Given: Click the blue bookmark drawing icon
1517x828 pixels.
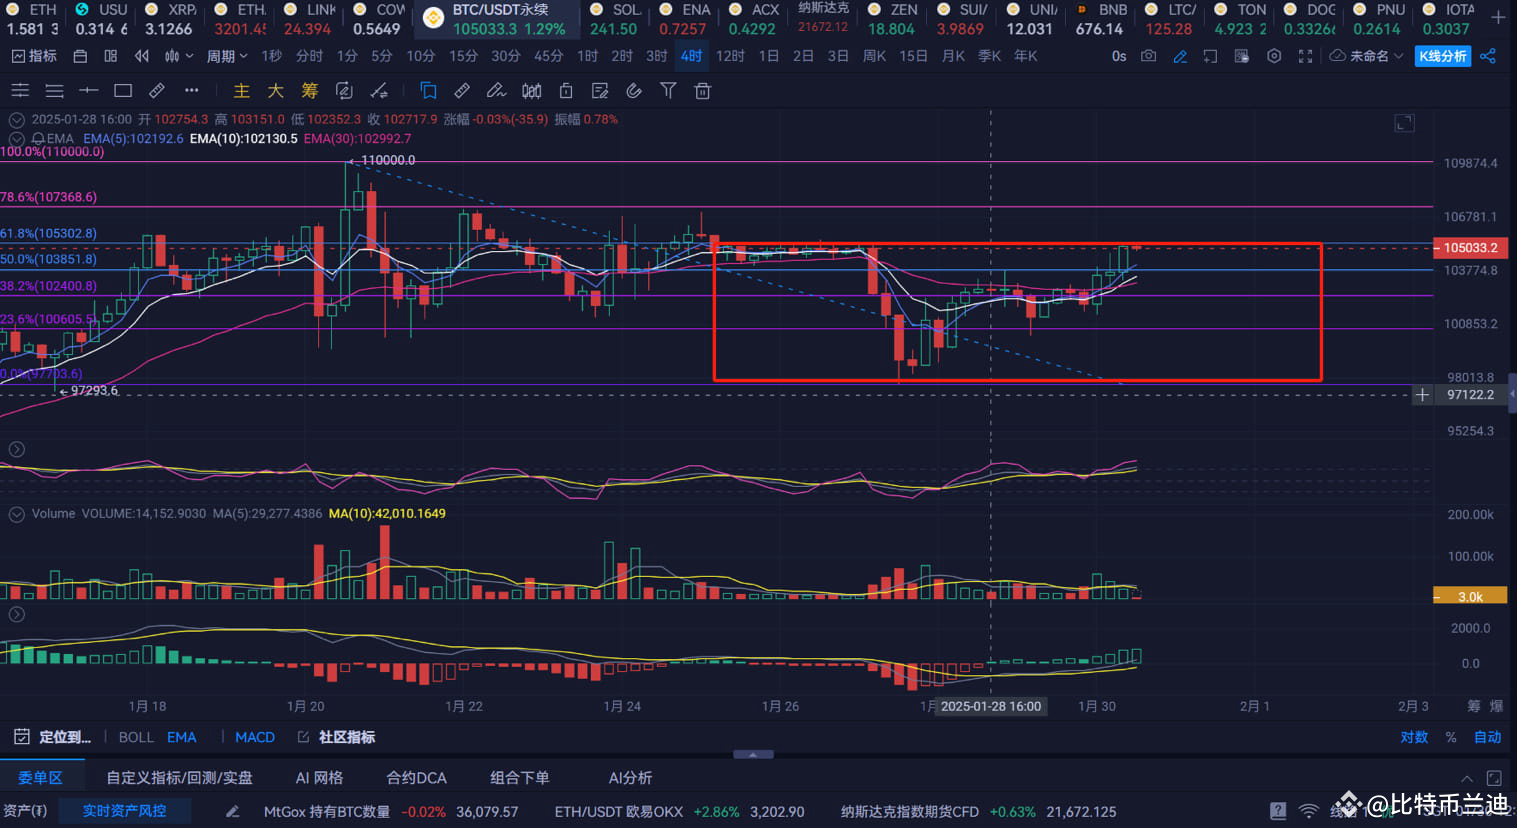Looking at the screenshot, I should [x=428, y=91].
